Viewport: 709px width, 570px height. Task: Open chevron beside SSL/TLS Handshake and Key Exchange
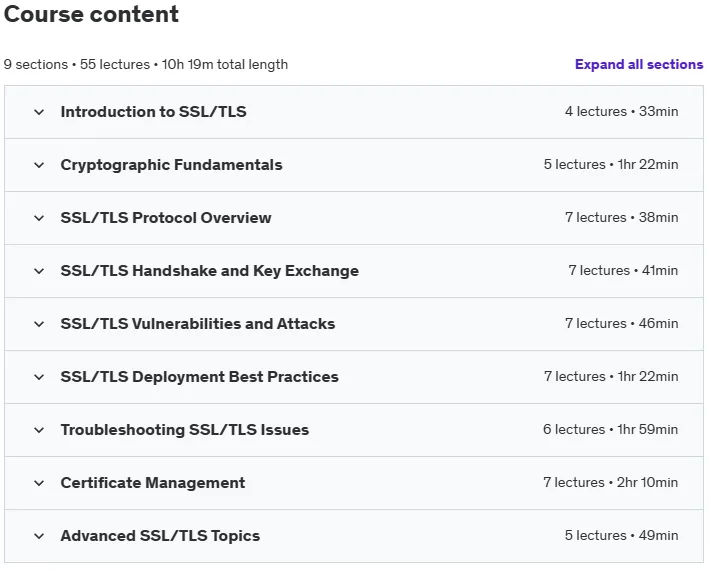39,271
